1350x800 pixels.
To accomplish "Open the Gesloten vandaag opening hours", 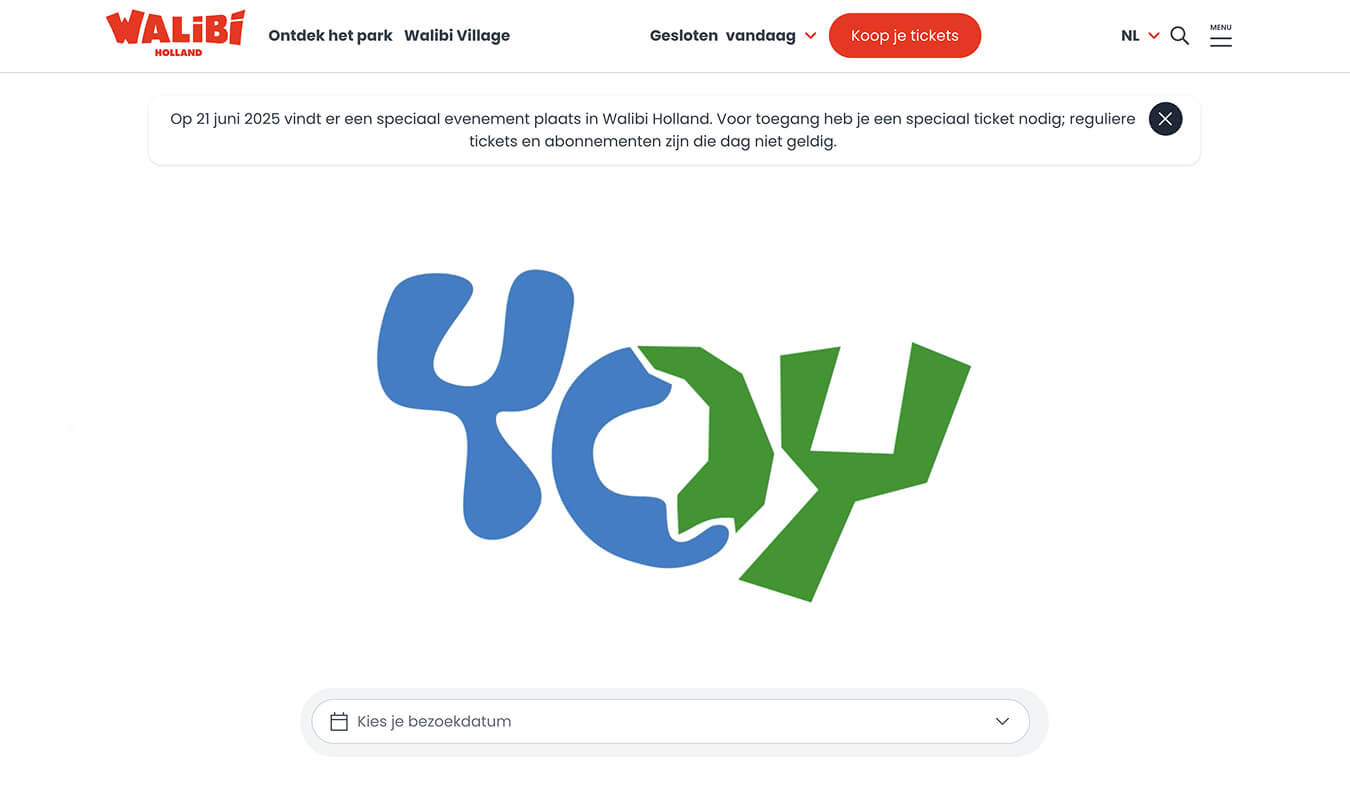I will (723, 36).
